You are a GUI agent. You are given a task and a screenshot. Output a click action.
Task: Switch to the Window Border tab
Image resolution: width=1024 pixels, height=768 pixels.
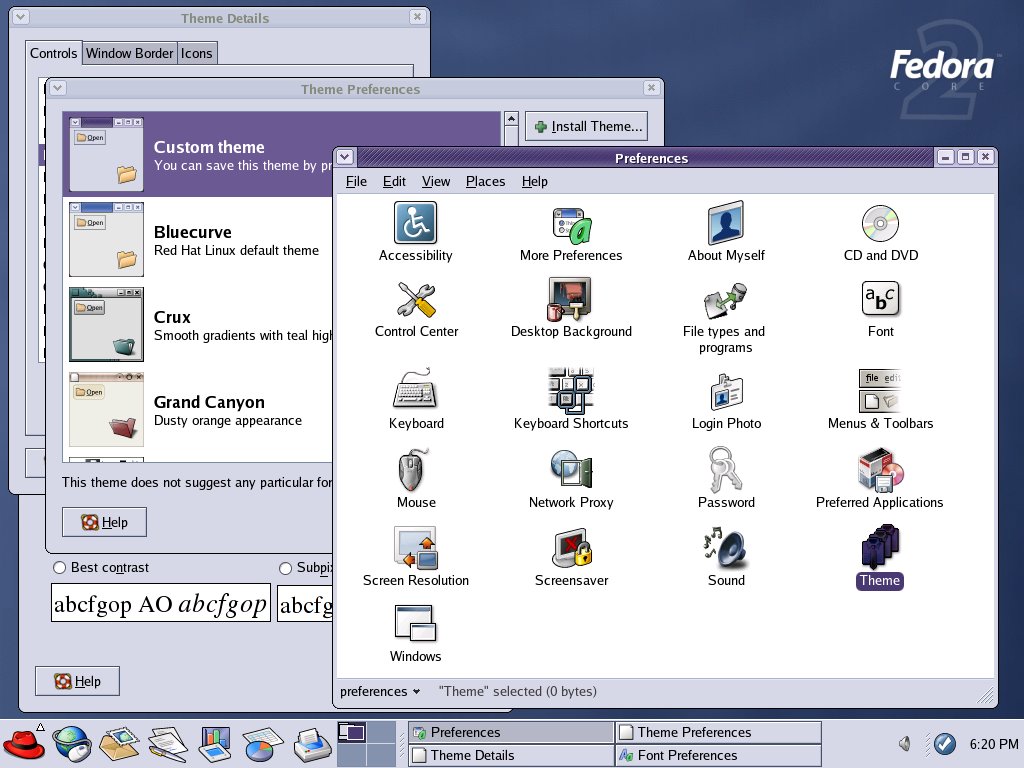(x=129, y=53)
